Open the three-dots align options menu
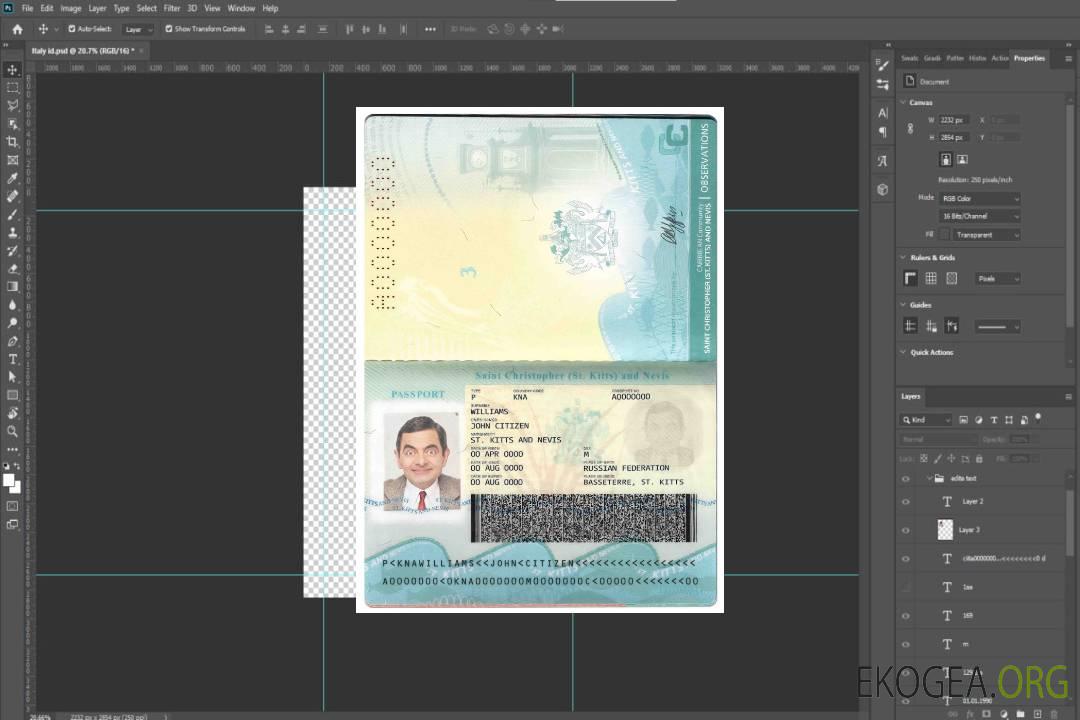The height and width of the screenshot is (720, 1080). [430, 29]
